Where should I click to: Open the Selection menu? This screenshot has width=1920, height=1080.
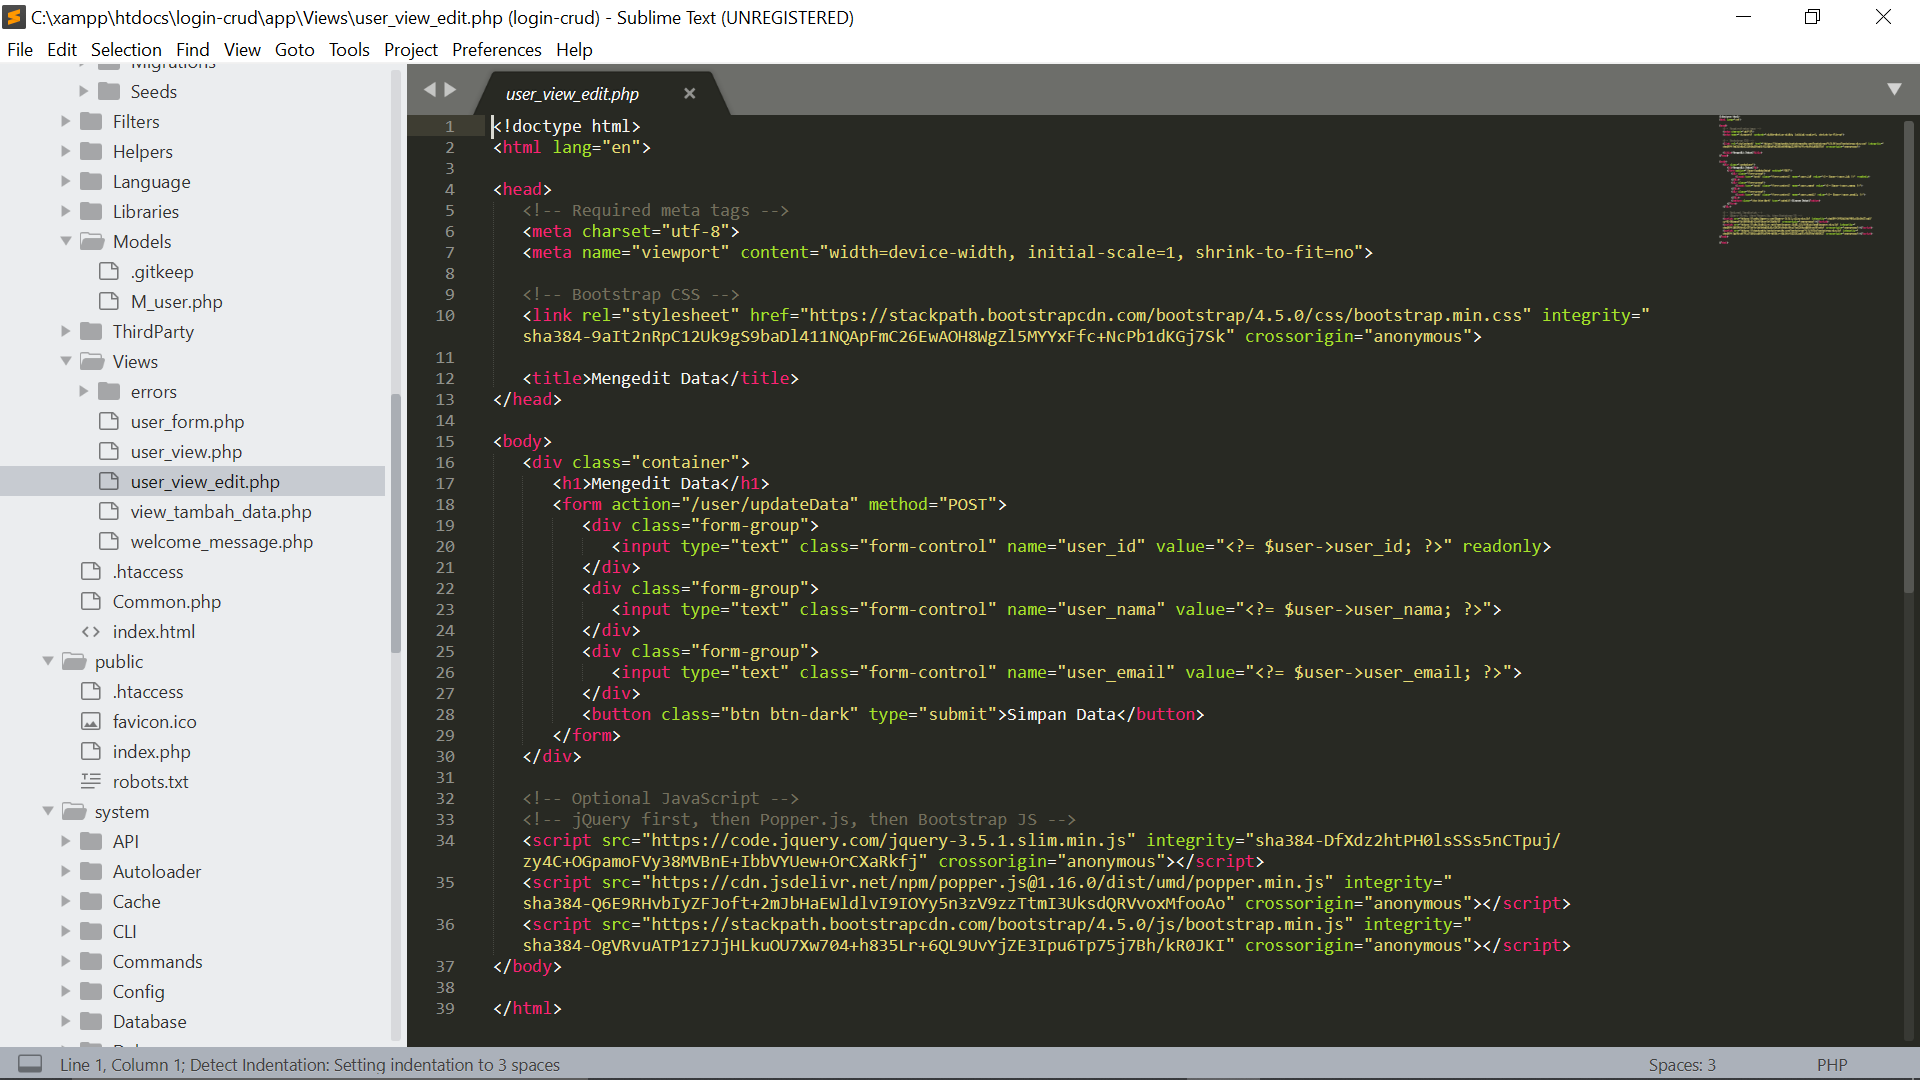point(126,49)
